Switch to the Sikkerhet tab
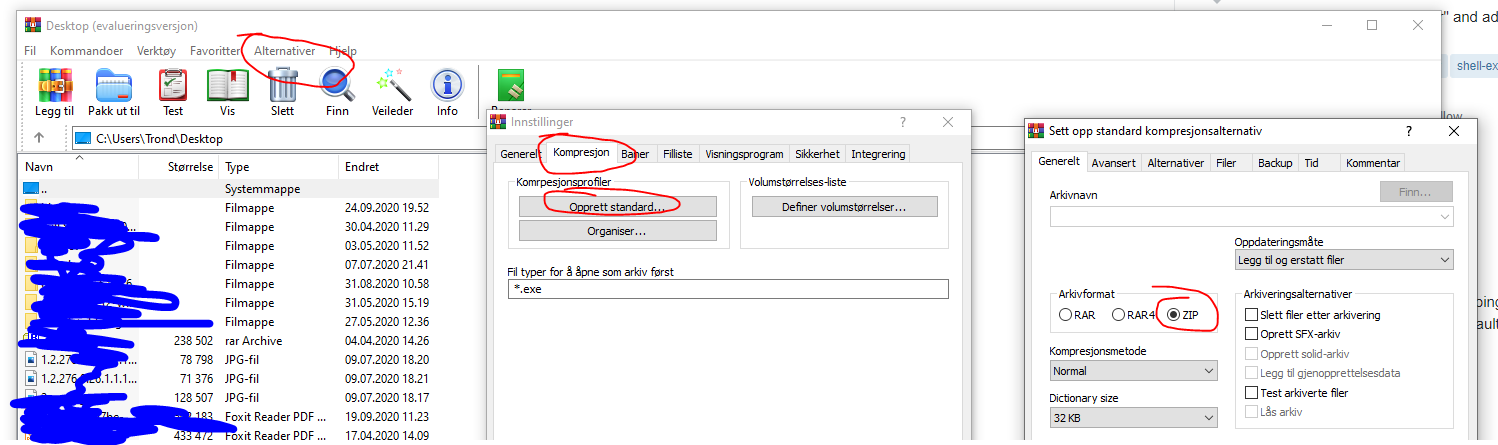Screen dimensions: 1498x445 click(x=817, y=154)
